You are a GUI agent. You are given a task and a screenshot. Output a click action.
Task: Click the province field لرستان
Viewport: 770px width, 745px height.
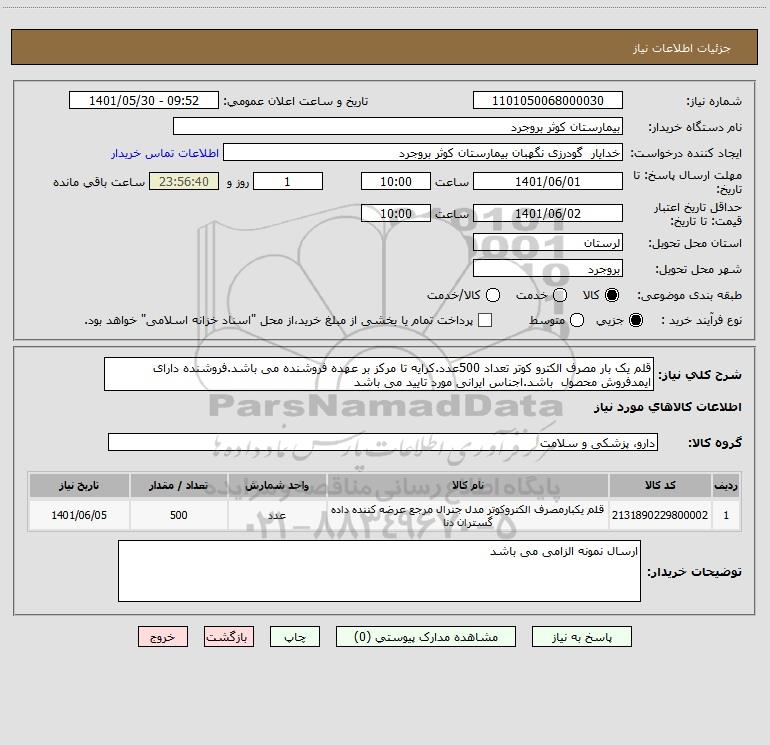point(548,242)
